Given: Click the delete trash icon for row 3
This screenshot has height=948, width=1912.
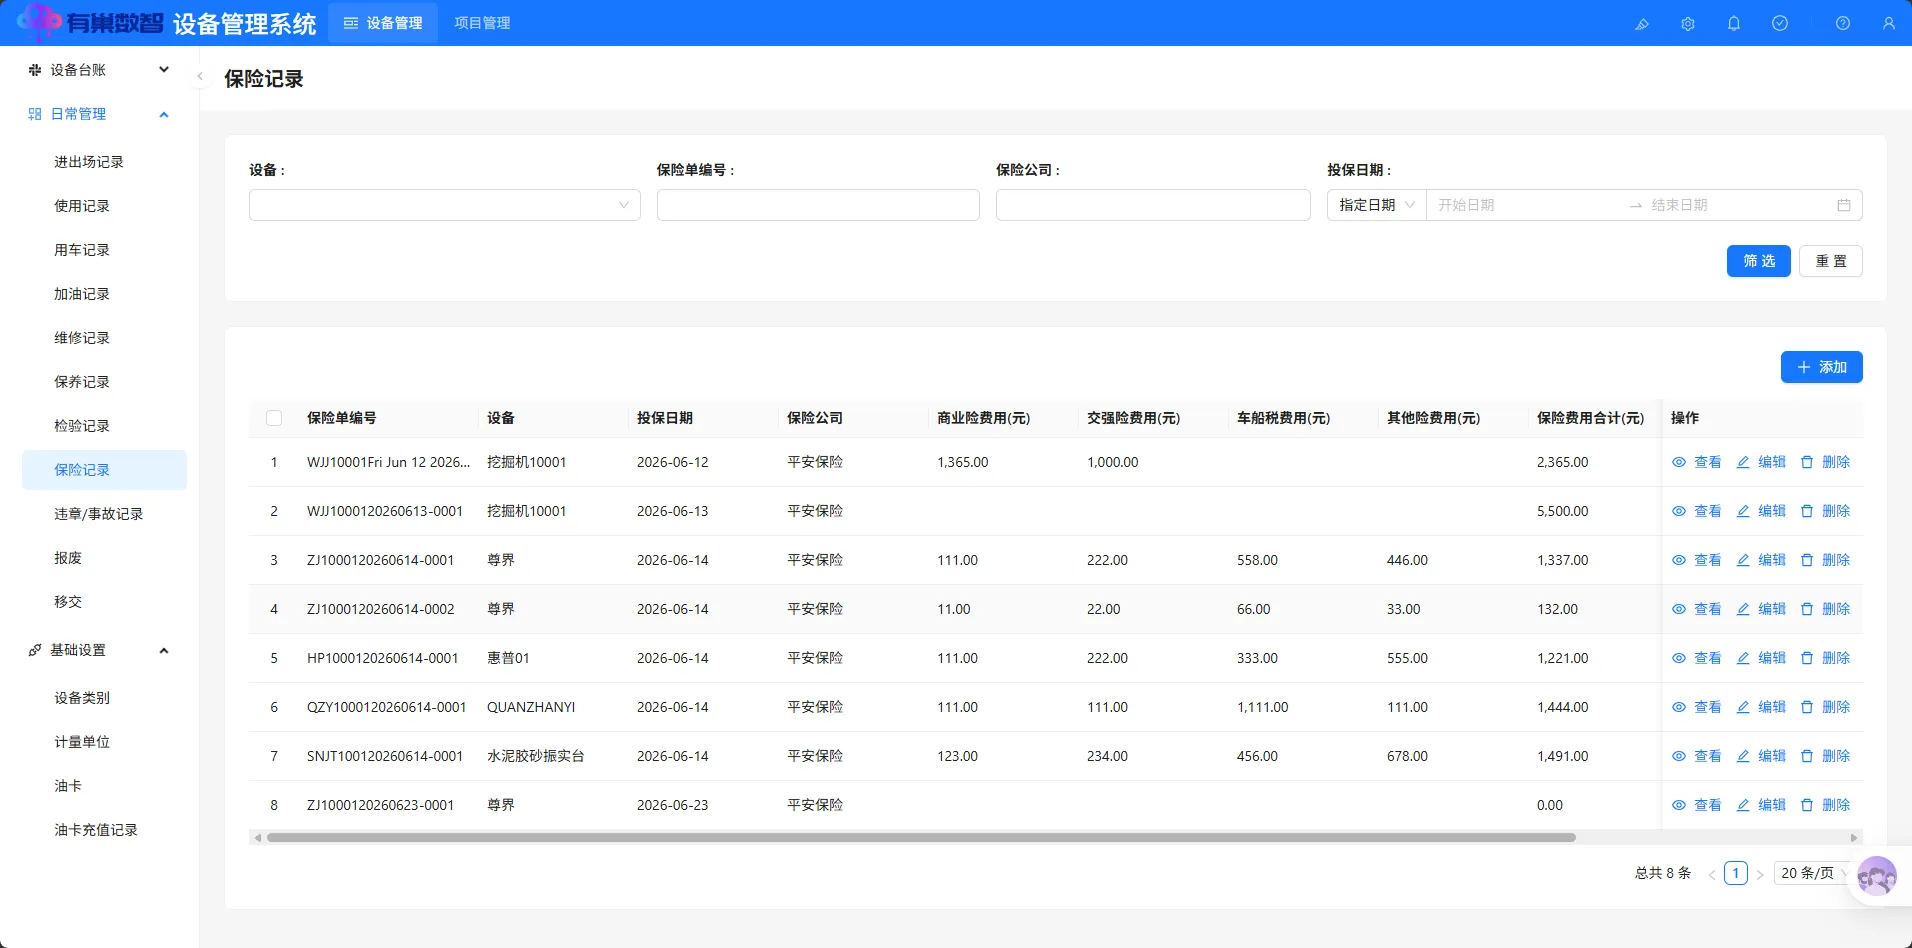Looking at the screenshot, I should click(1807, 560).
